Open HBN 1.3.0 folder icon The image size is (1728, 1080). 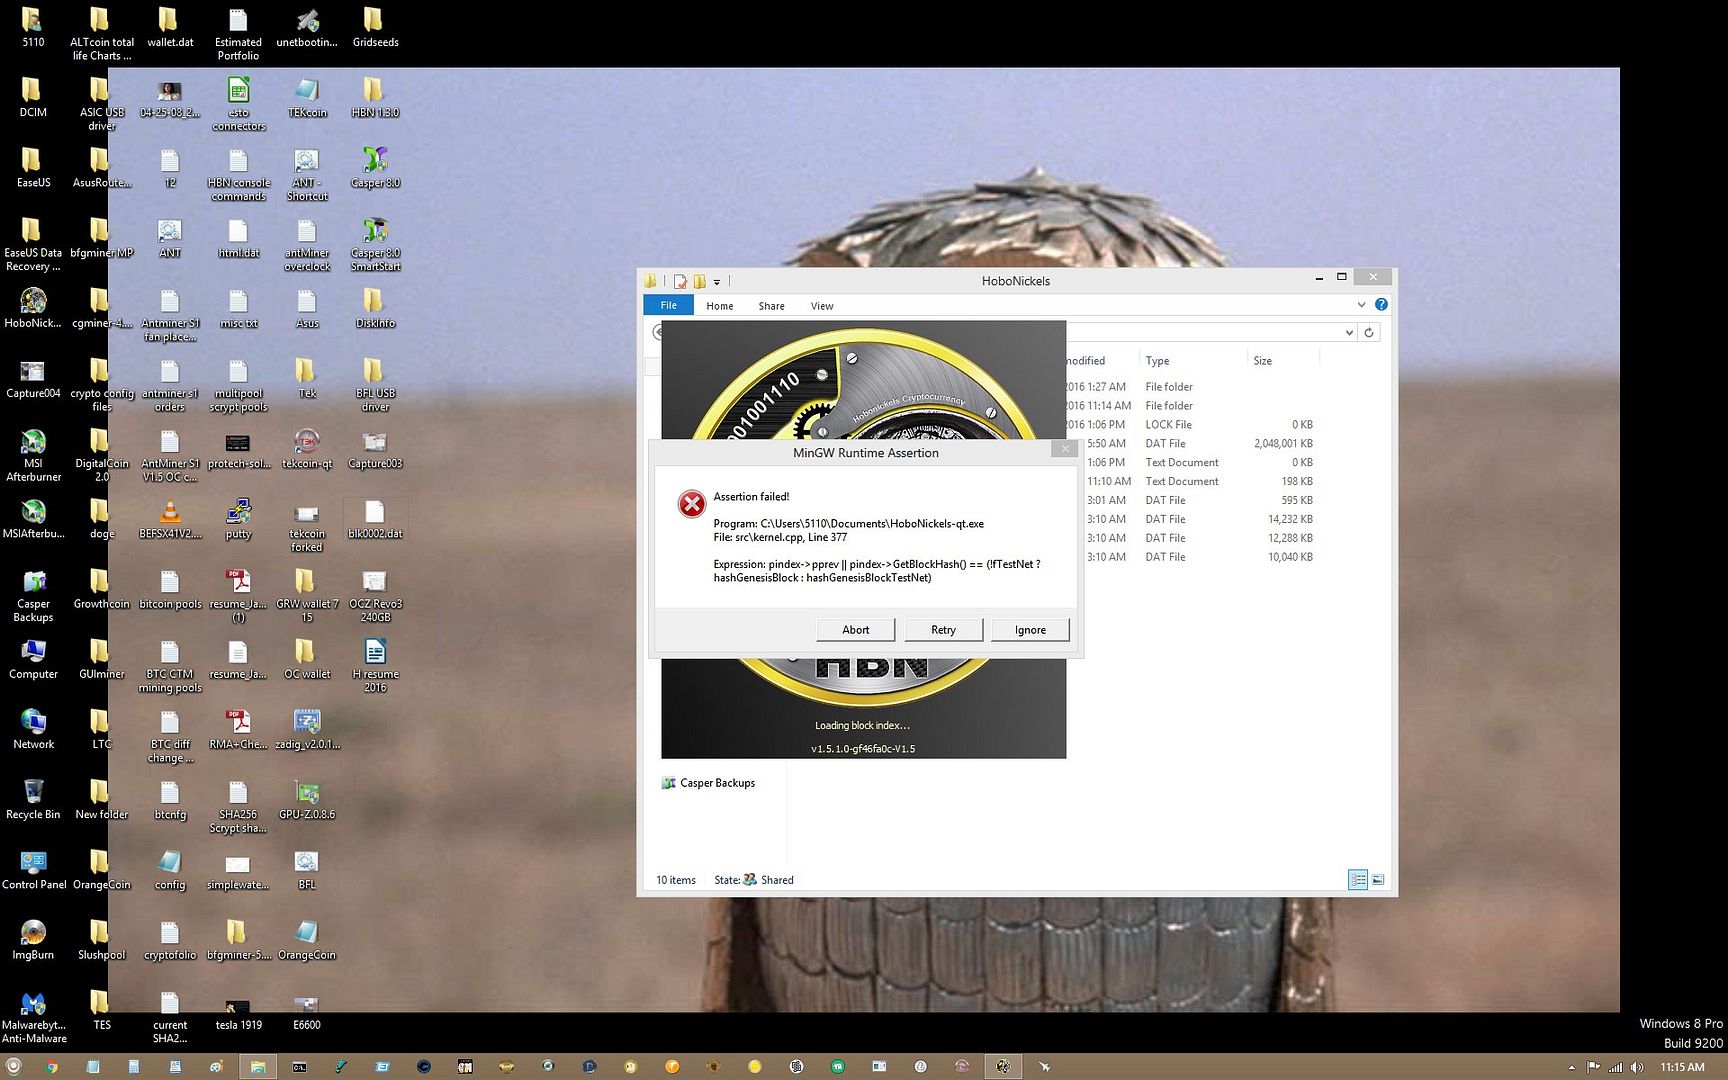click(x=375, y=98)
